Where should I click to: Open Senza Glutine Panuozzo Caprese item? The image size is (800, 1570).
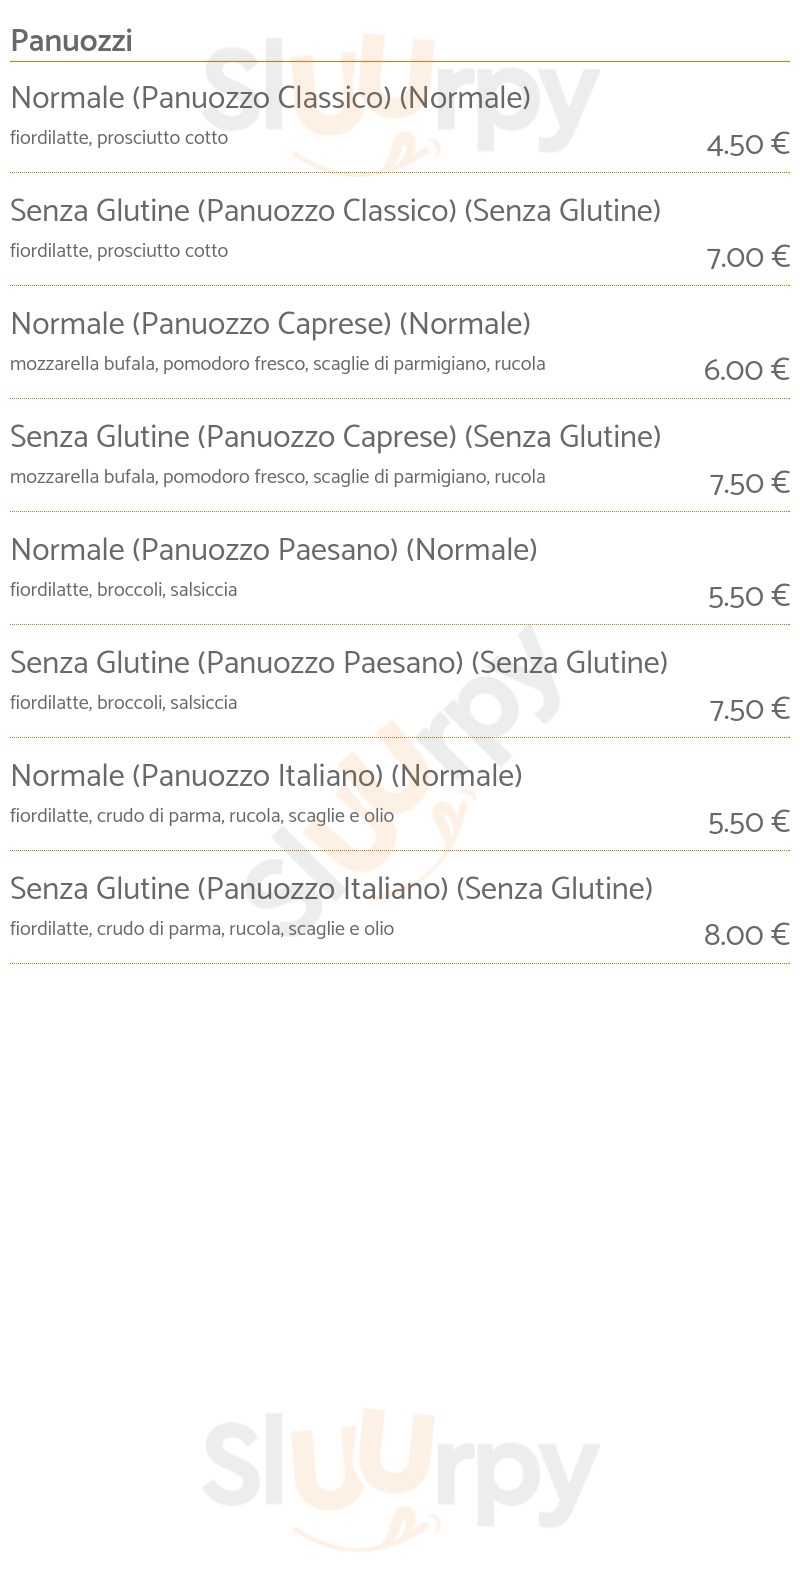coord(335,437)
